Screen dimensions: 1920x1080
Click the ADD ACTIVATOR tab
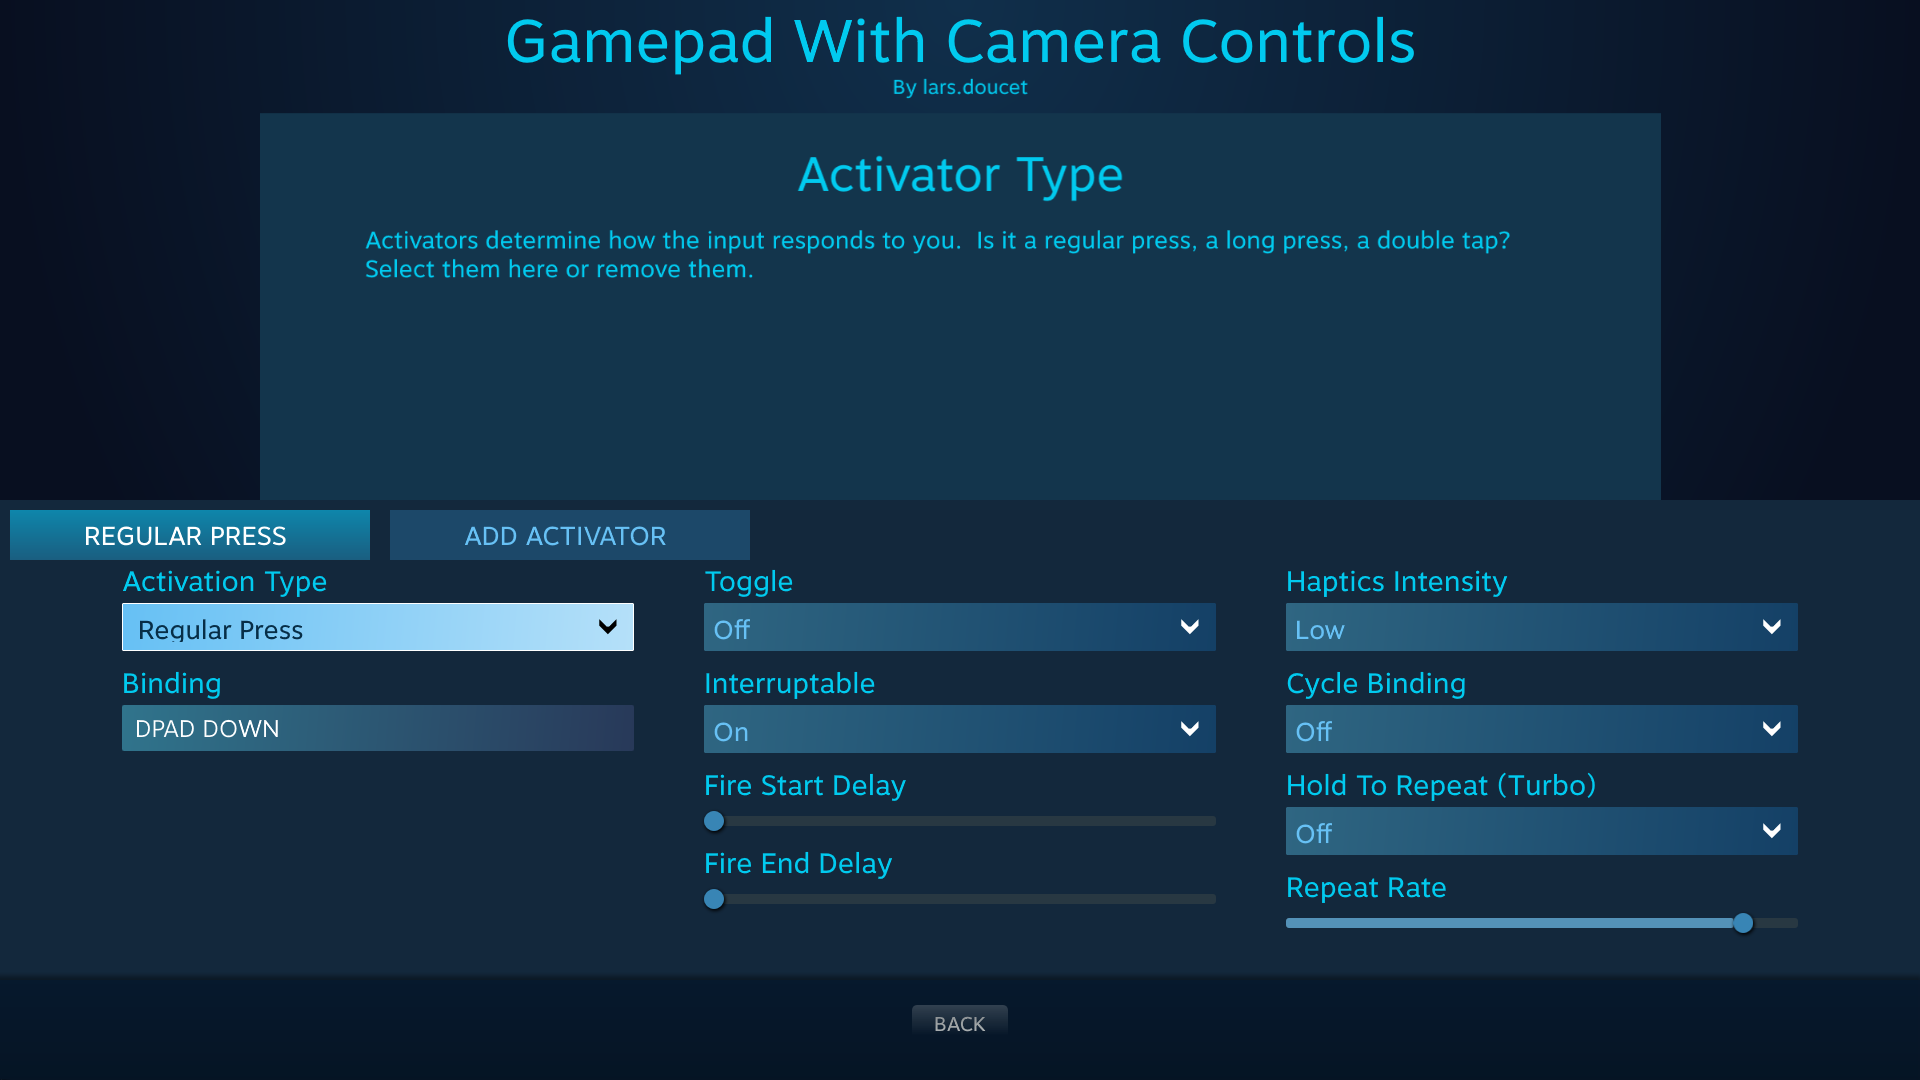point(566,534)
